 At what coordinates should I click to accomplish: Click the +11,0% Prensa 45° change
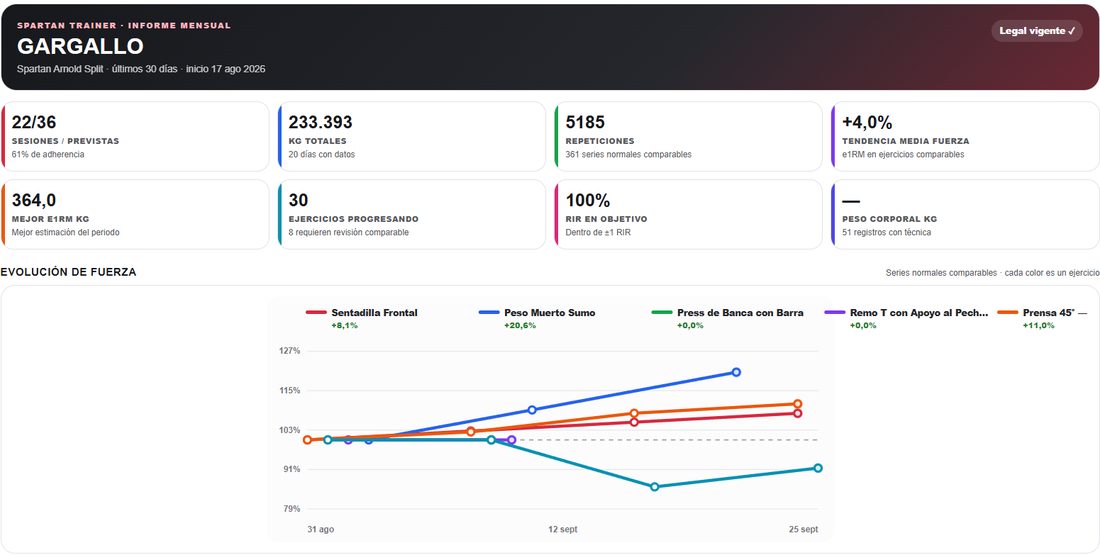pos(1038,326)
